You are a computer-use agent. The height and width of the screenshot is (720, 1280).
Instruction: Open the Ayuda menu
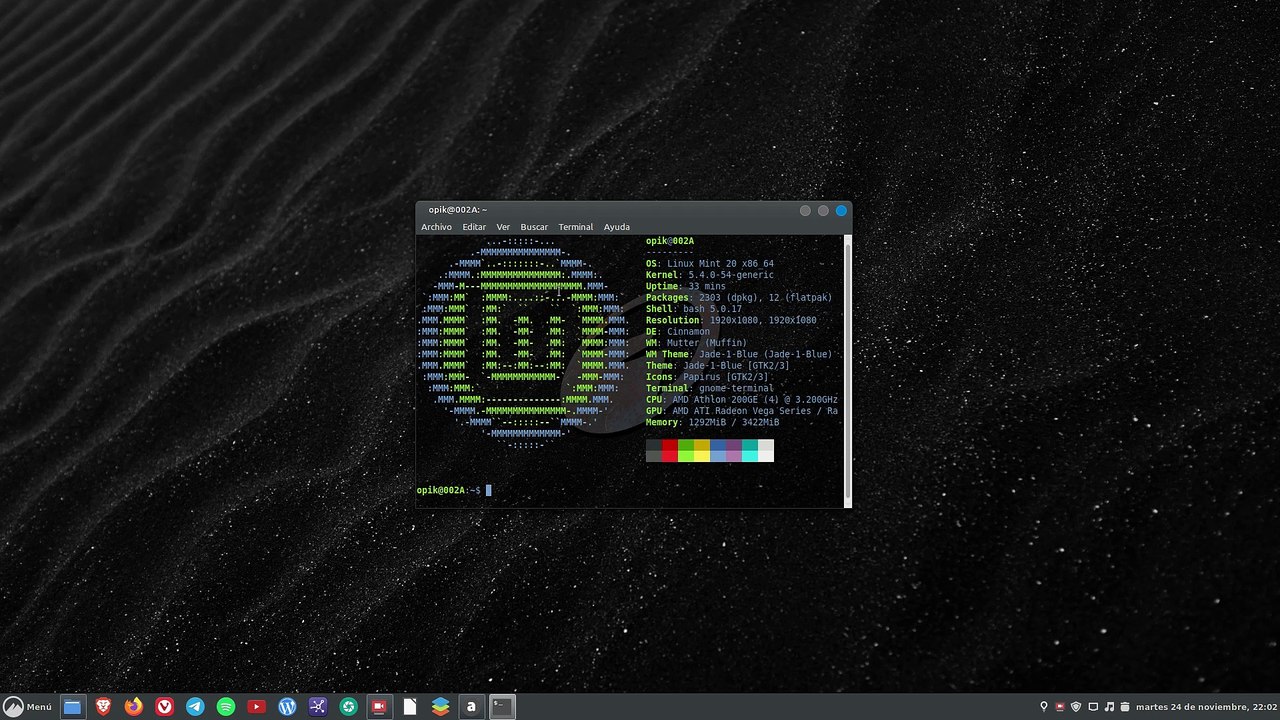[617, 227]
